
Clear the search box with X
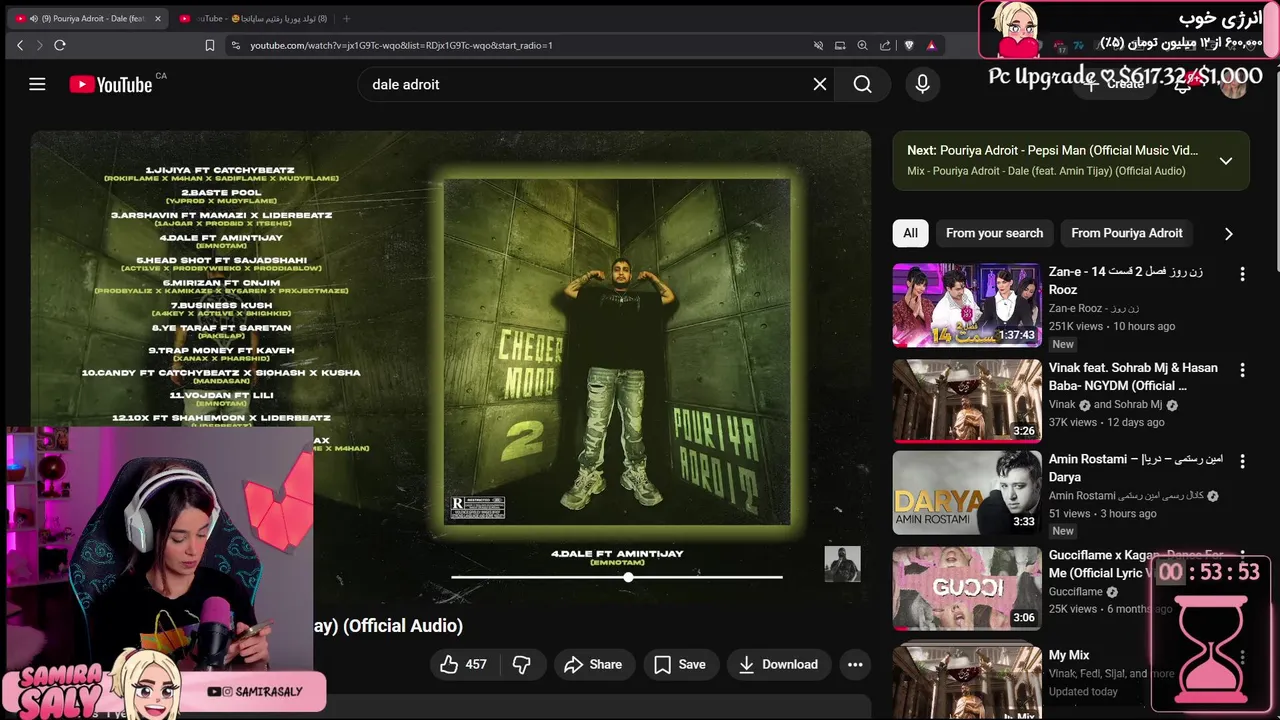coord(820,84)
